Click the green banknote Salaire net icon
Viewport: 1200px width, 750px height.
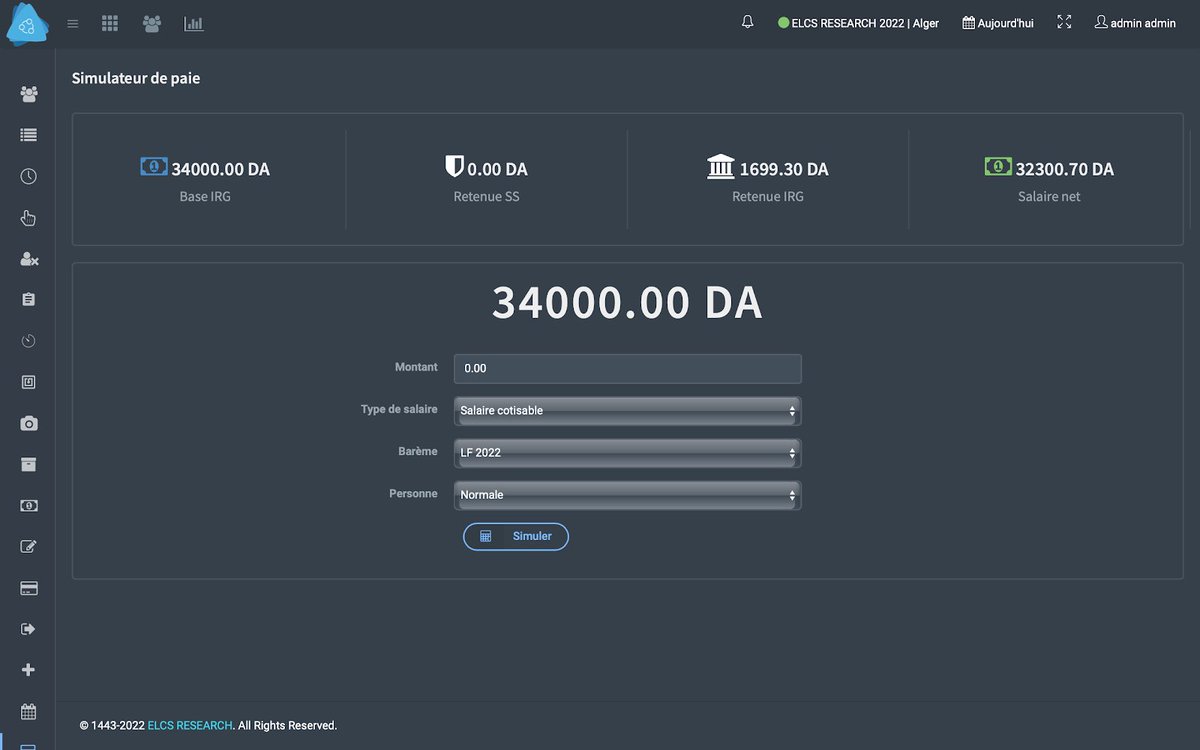[x=998, y=166]
